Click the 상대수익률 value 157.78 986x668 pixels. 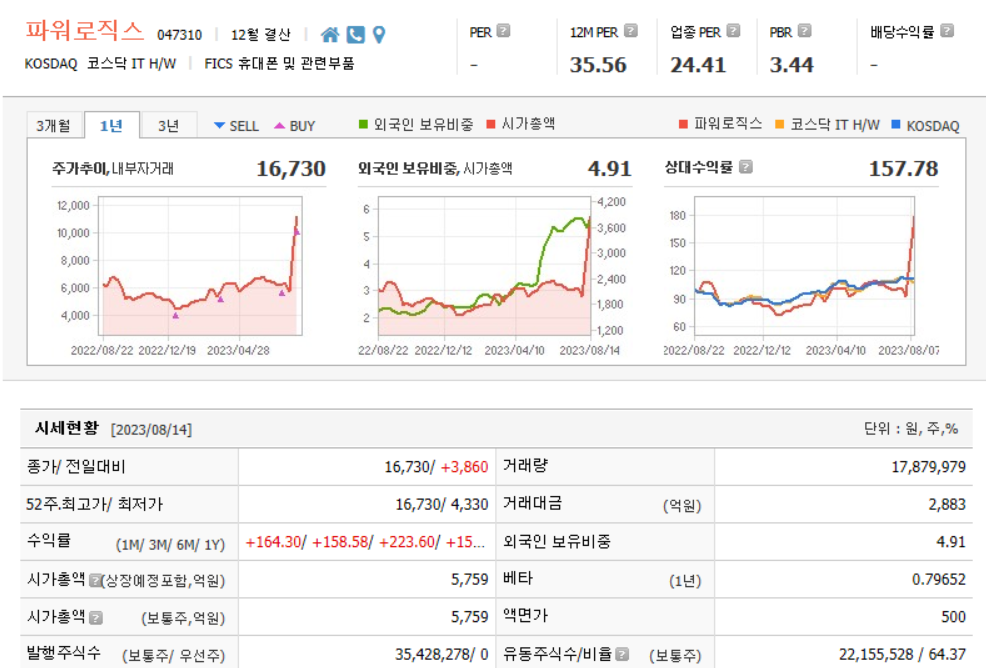click(903, 169)
